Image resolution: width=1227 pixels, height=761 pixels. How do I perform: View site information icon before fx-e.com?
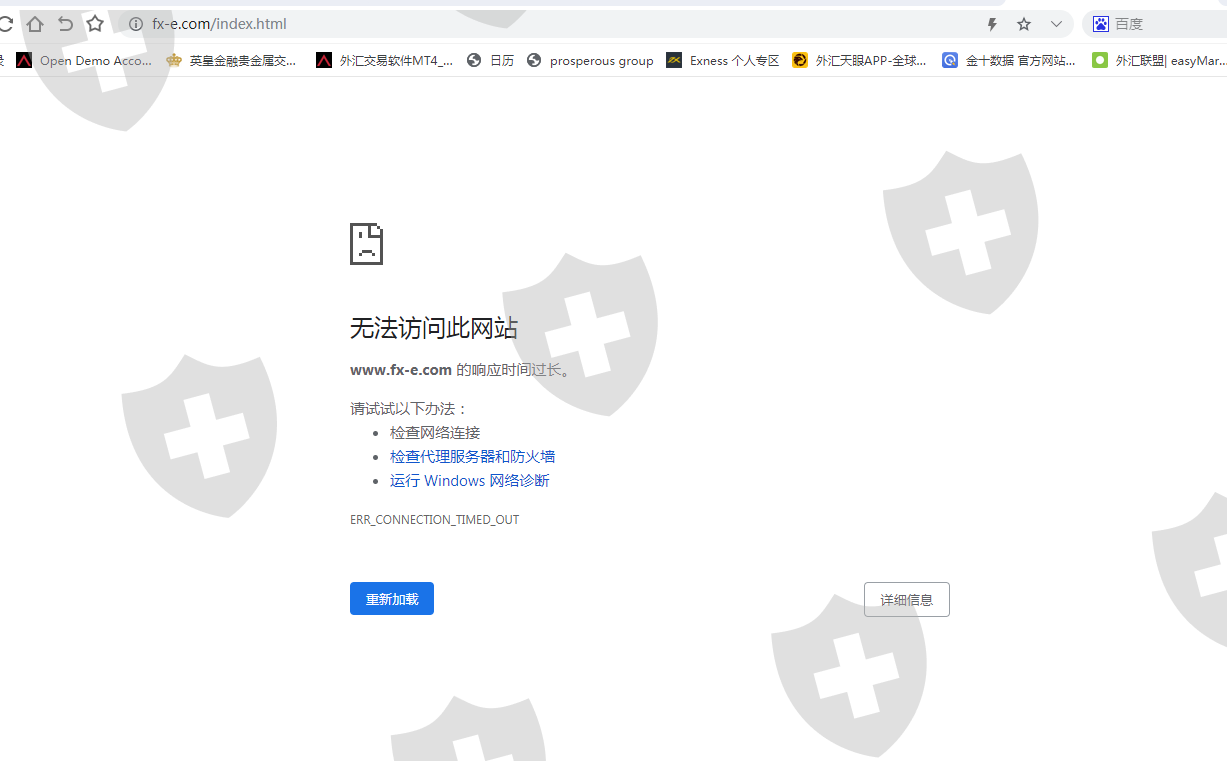136,24
